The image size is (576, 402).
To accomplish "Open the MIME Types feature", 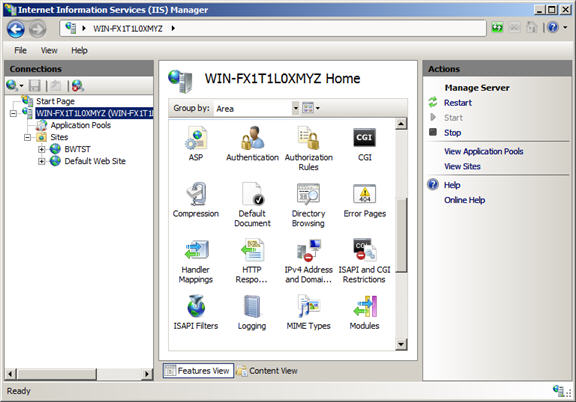I will click(309, 313).
